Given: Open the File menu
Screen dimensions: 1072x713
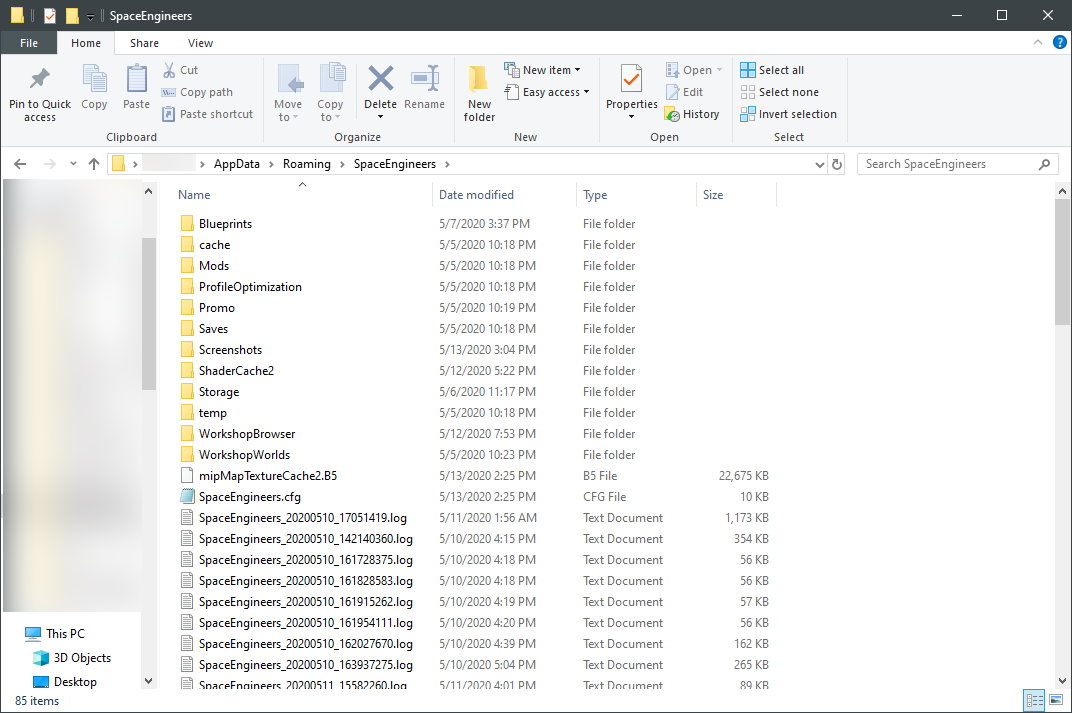Looking at the screenshot, I should [x=29, y=43].
